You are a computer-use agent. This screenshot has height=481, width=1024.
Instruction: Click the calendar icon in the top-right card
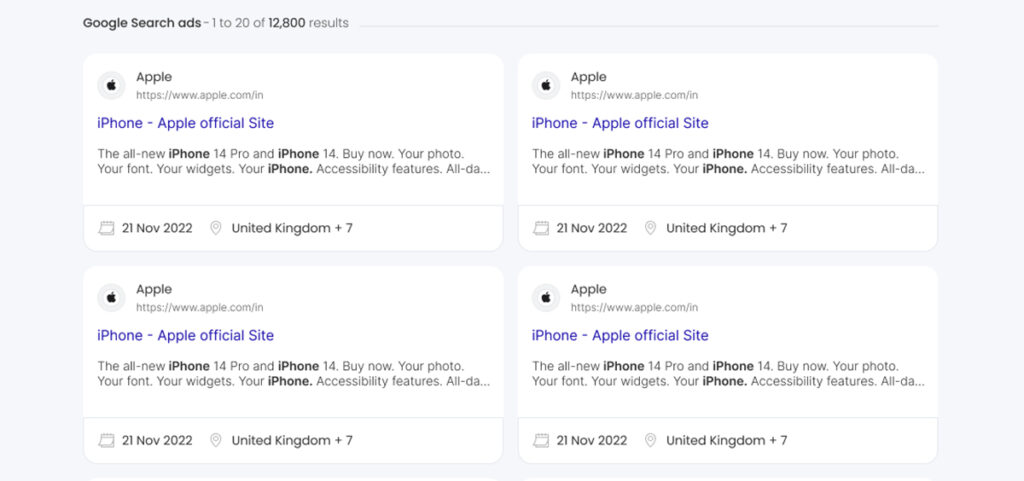point(541,228)
